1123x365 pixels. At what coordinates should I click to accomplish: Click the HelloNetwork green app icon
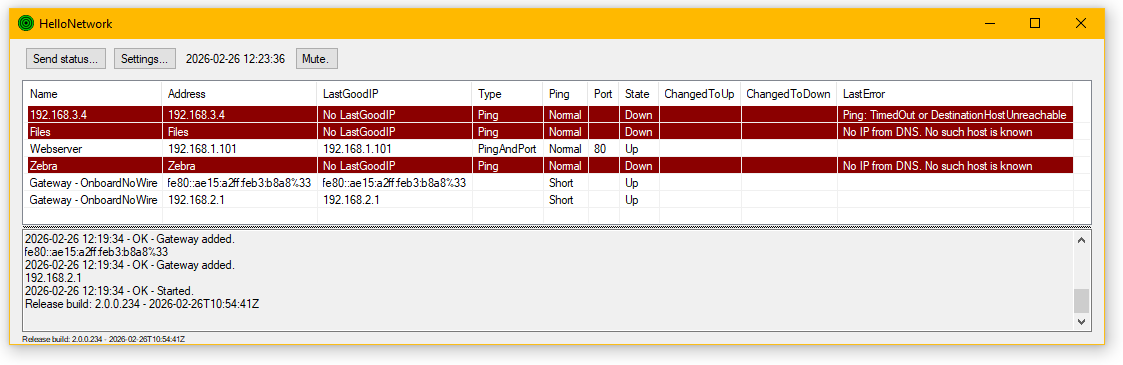tap(26, 24)
